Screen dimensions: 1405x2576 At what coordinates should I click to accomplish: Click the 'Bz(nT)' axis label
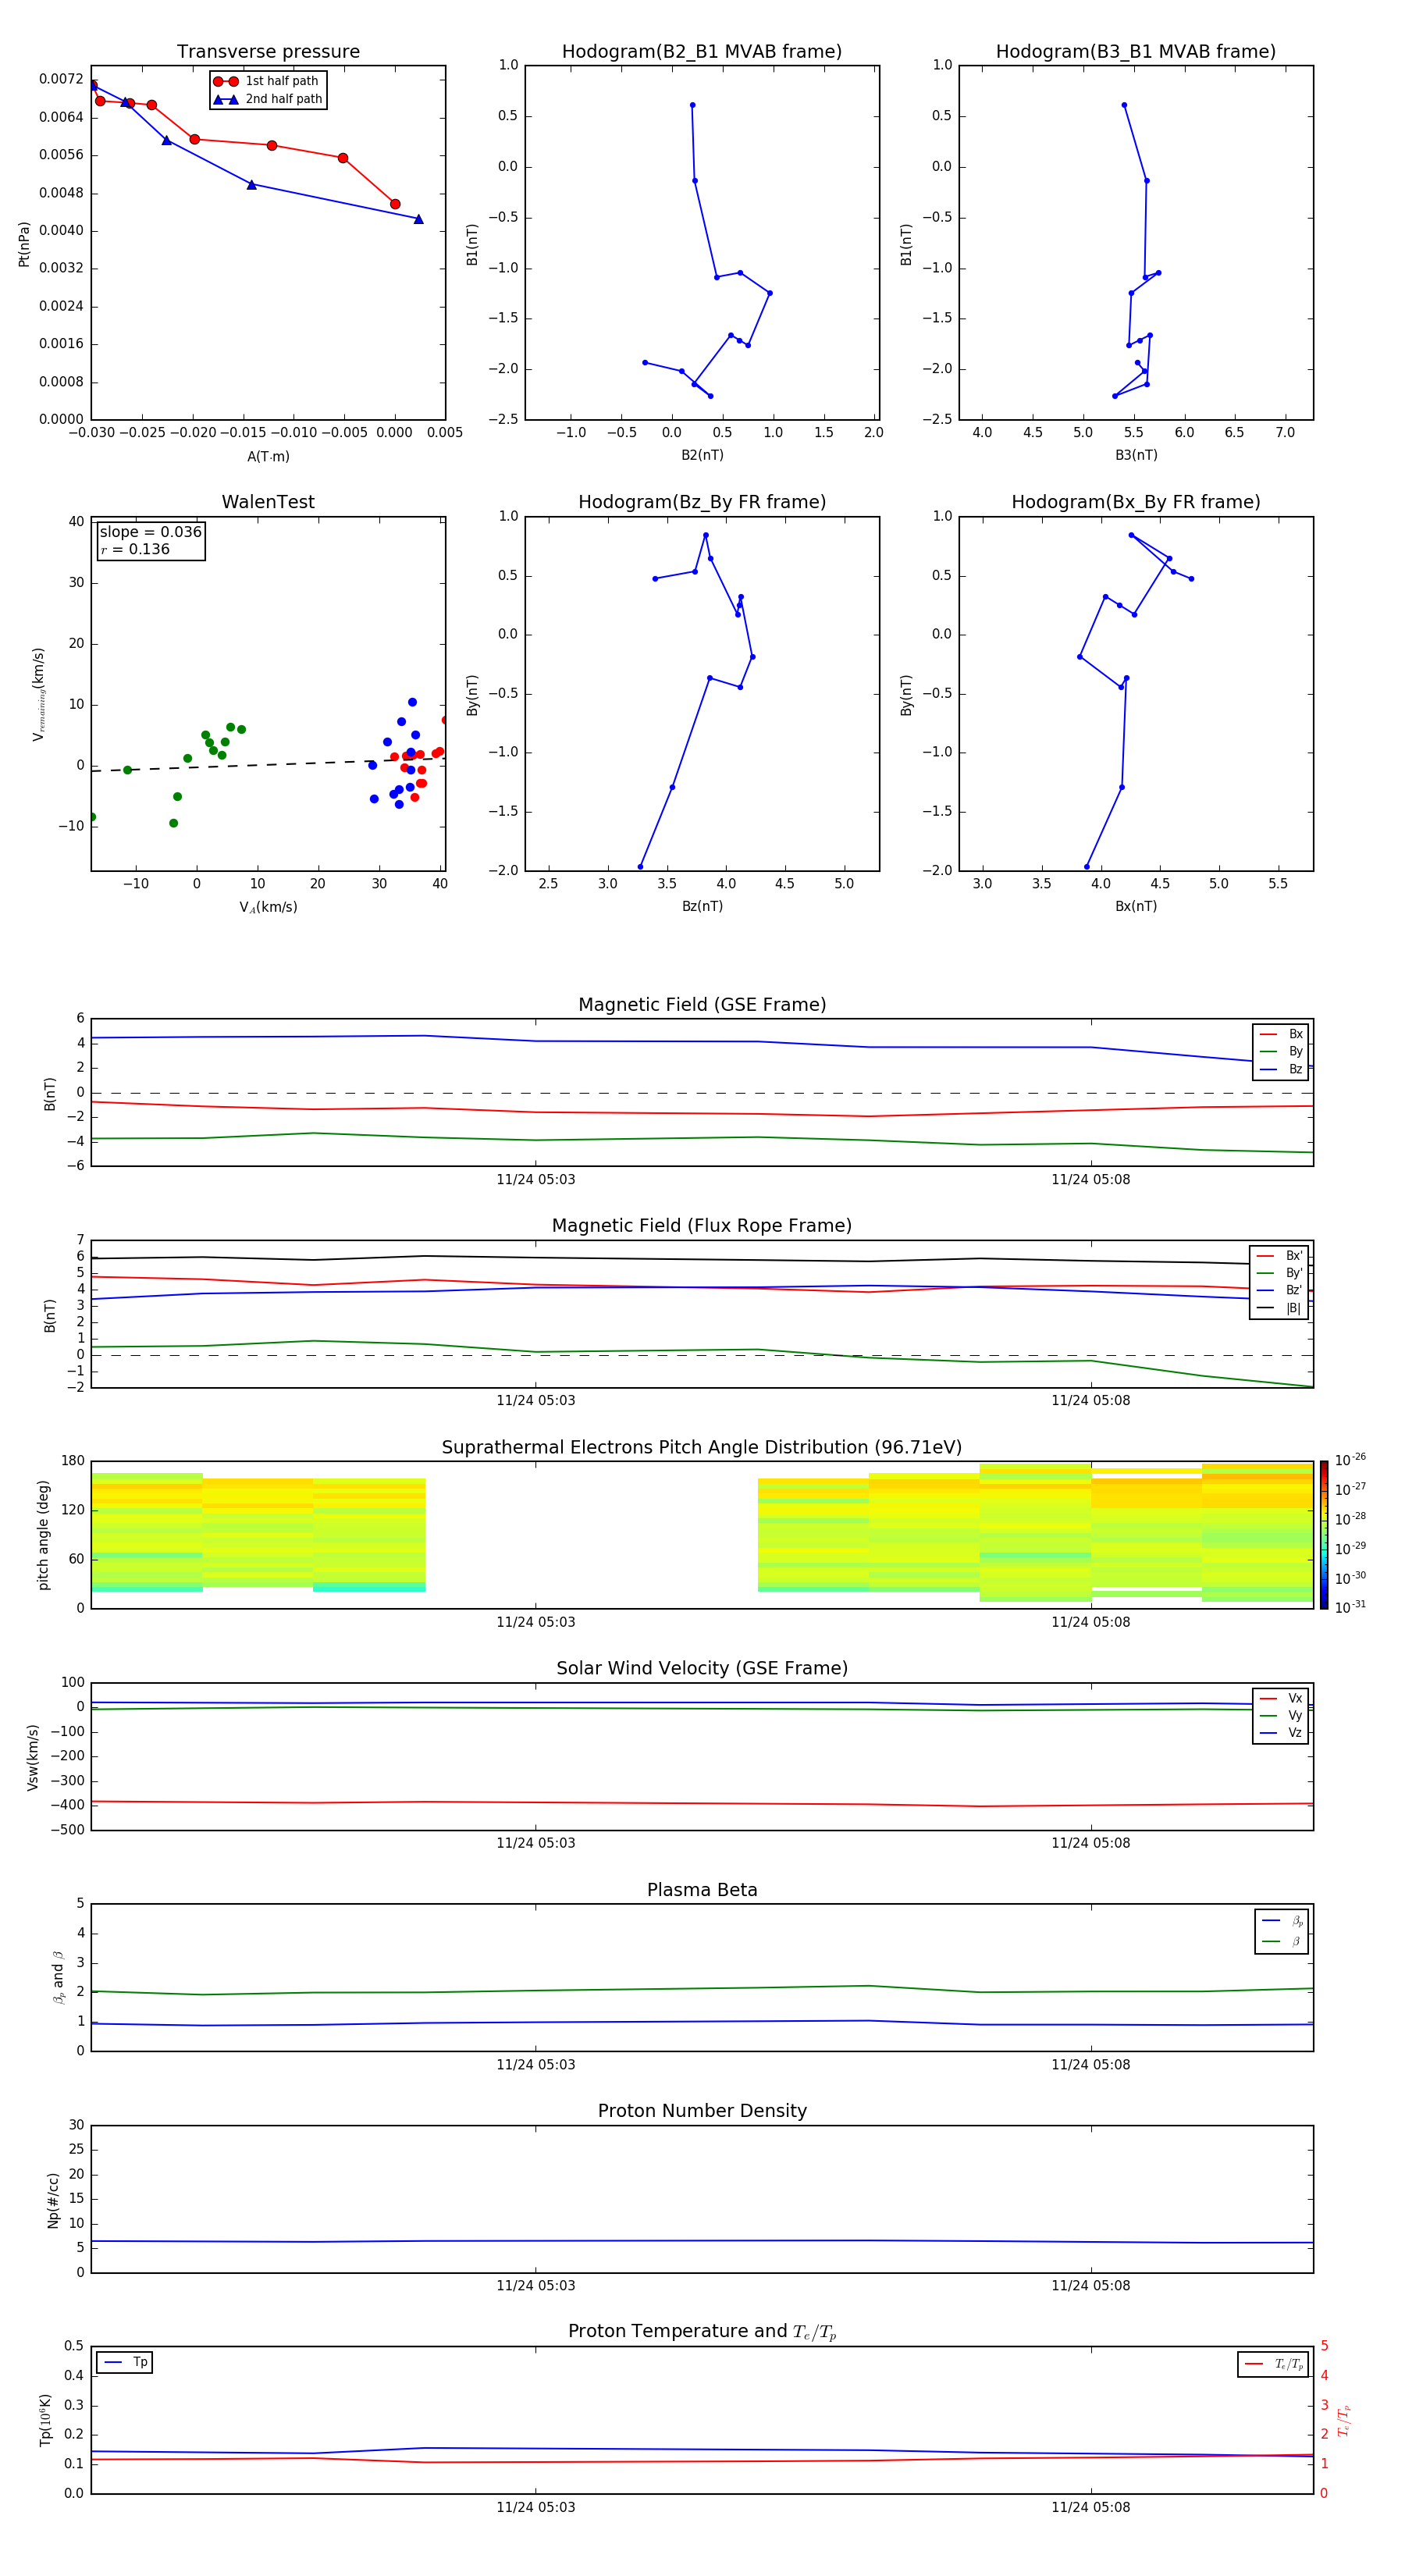[x=702, y=906]
